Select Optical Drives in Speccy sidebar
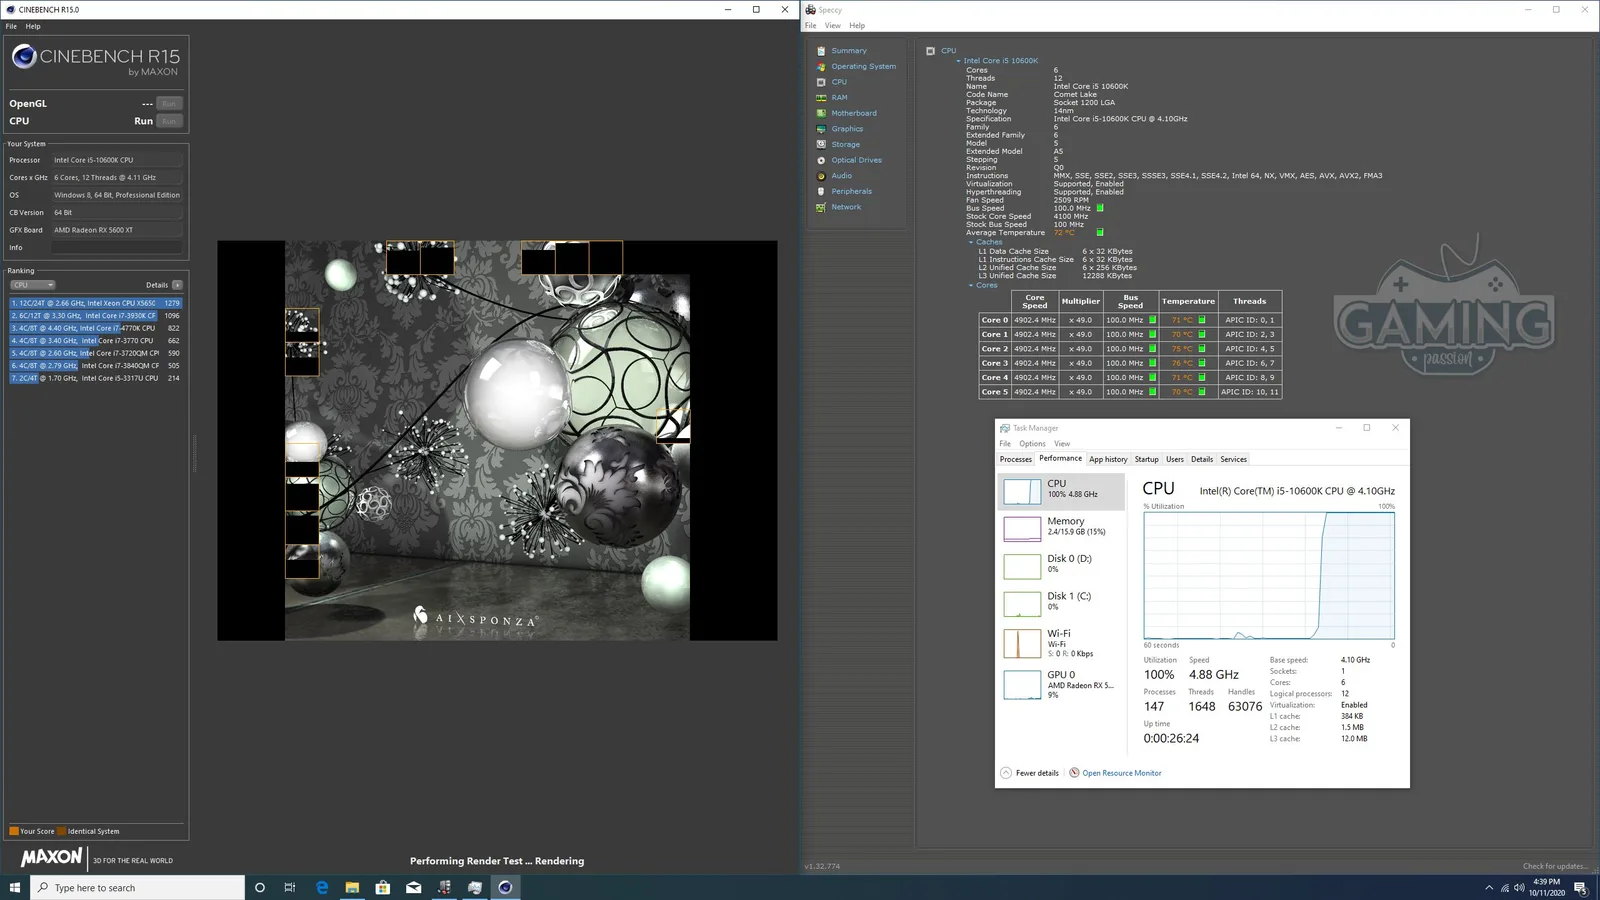Viewport: 1600px width, 900px height. [x=856, y=160]
